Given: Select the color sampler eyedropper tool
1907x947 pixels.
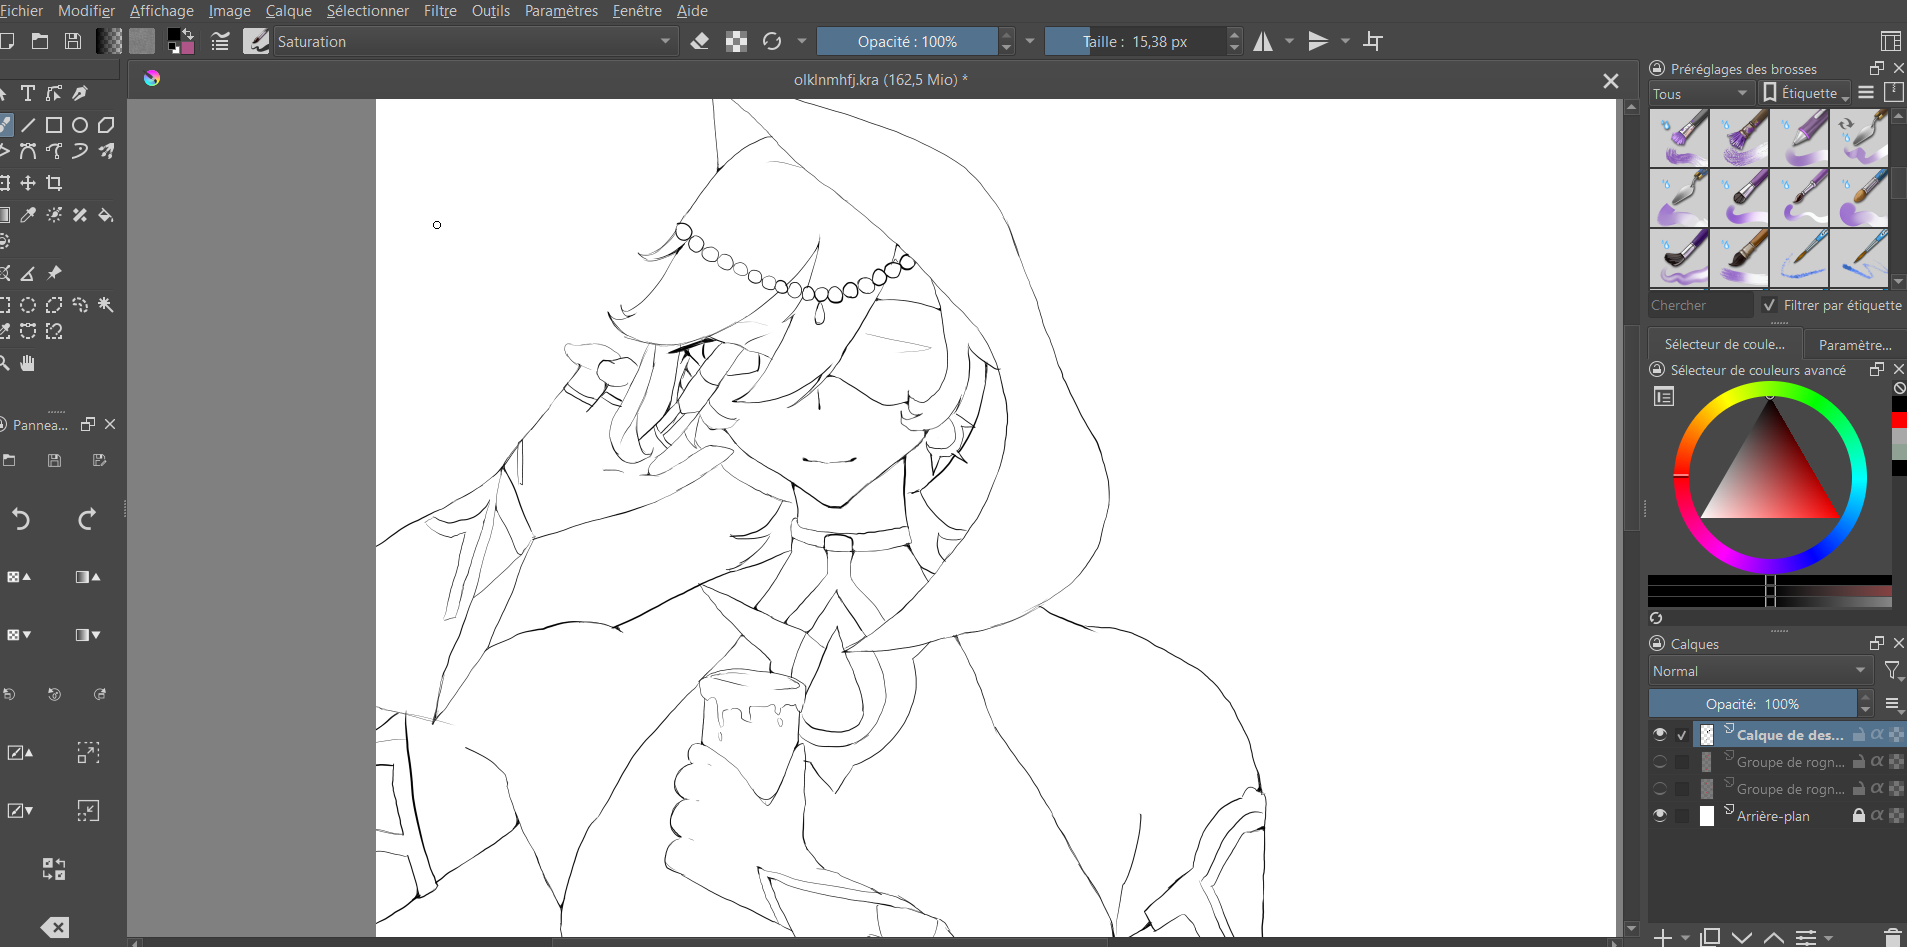Looking at the screenshot, I should [x=28, y=215].
